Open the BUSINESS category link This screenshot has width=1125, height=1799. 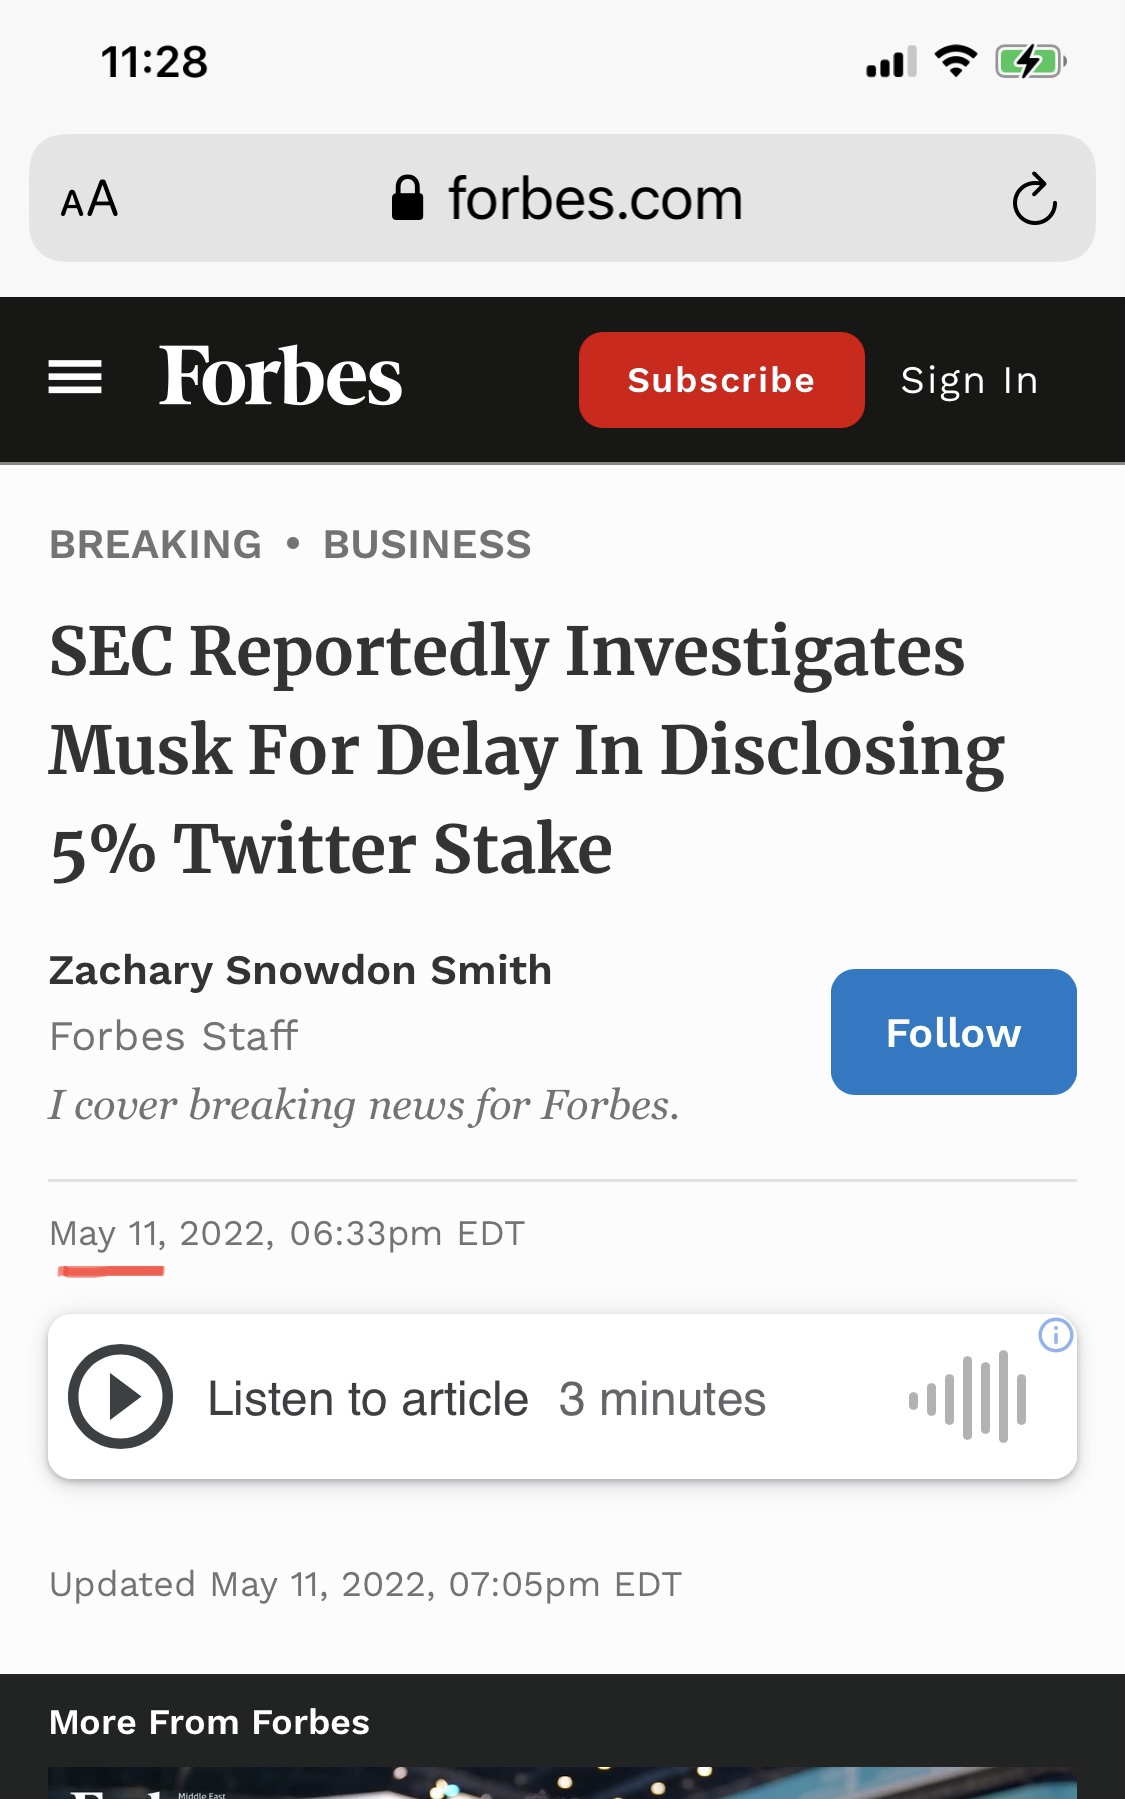point(427,545)
